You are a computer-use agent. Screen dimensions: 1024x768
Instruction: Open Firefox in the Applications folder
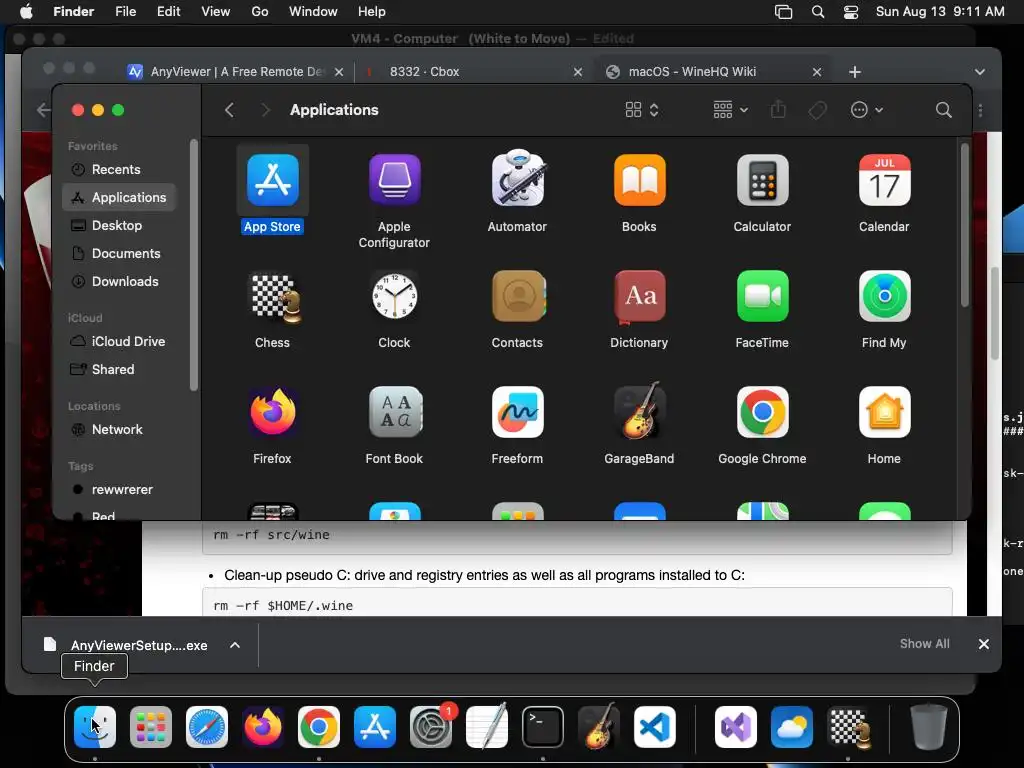(x=273, y=411)
